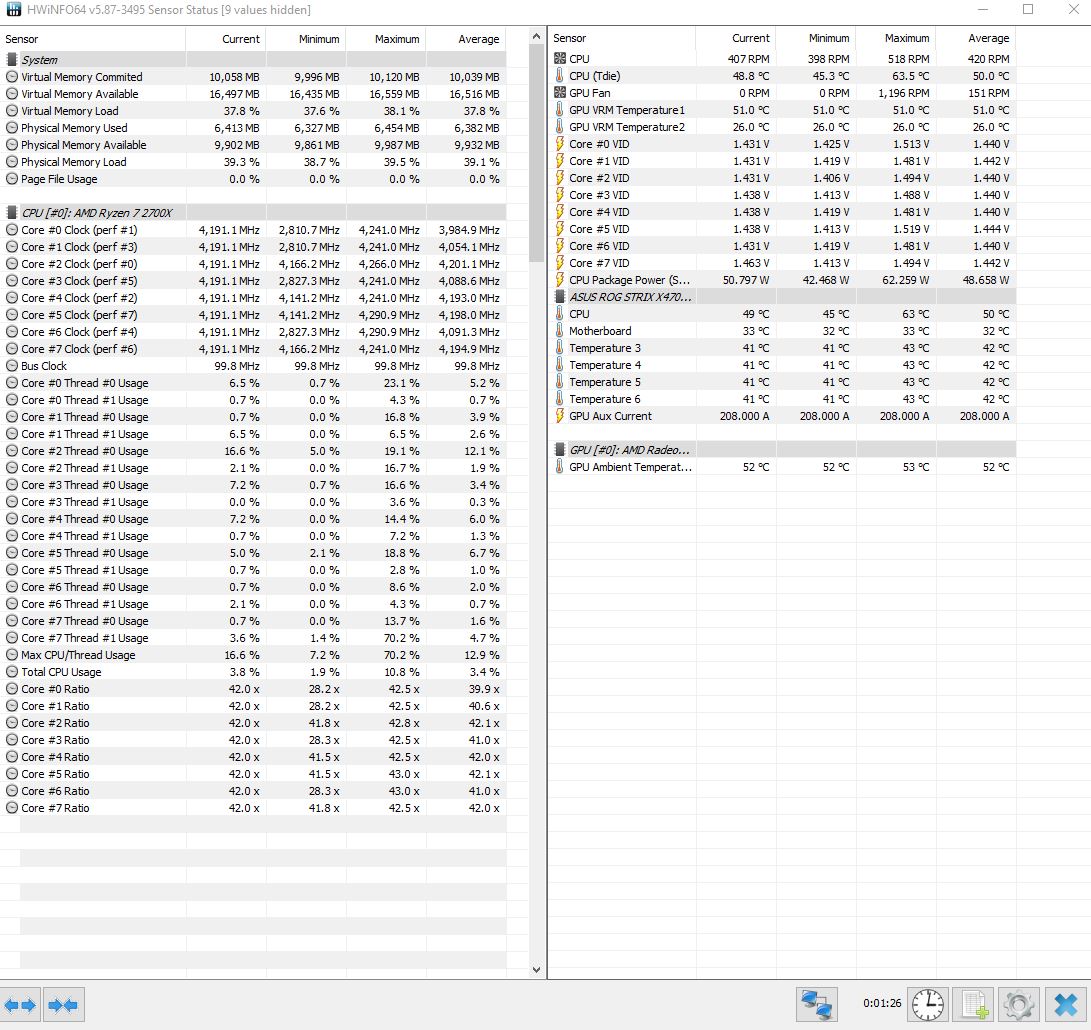Screen dimensions: 1091x1030
Task: Click the lightning icon beside CPU Package Power
Action: (559, 280)
